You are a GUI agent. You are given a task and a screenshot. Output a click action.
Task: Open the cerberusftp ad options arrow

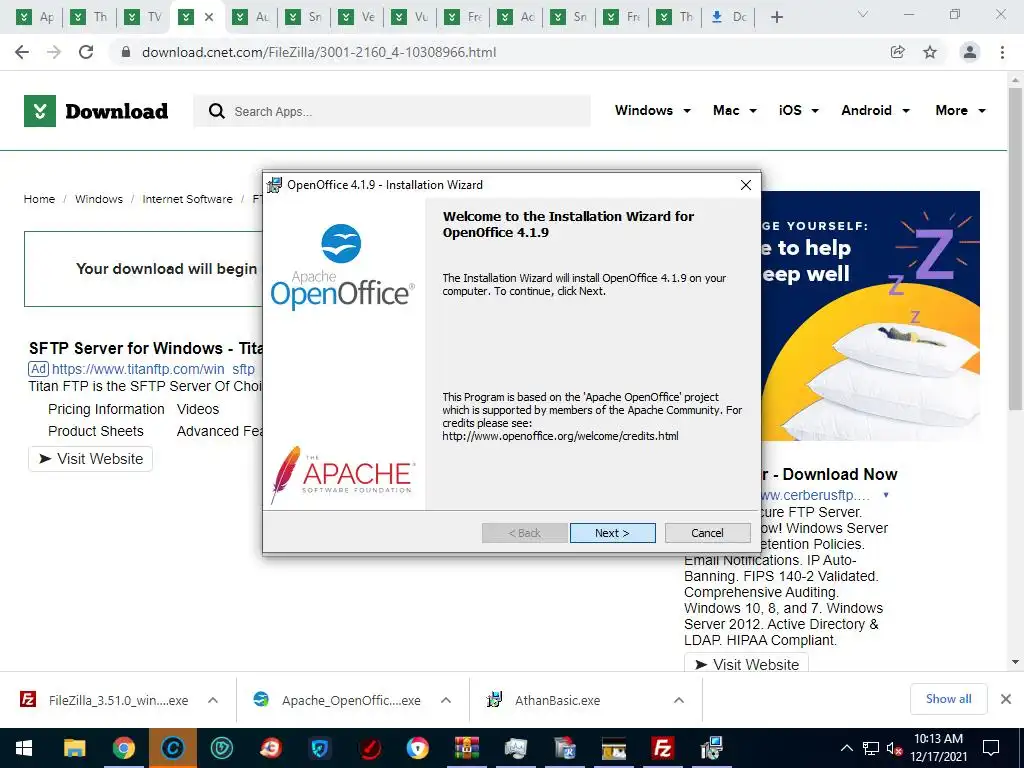(x=886, y=495)
